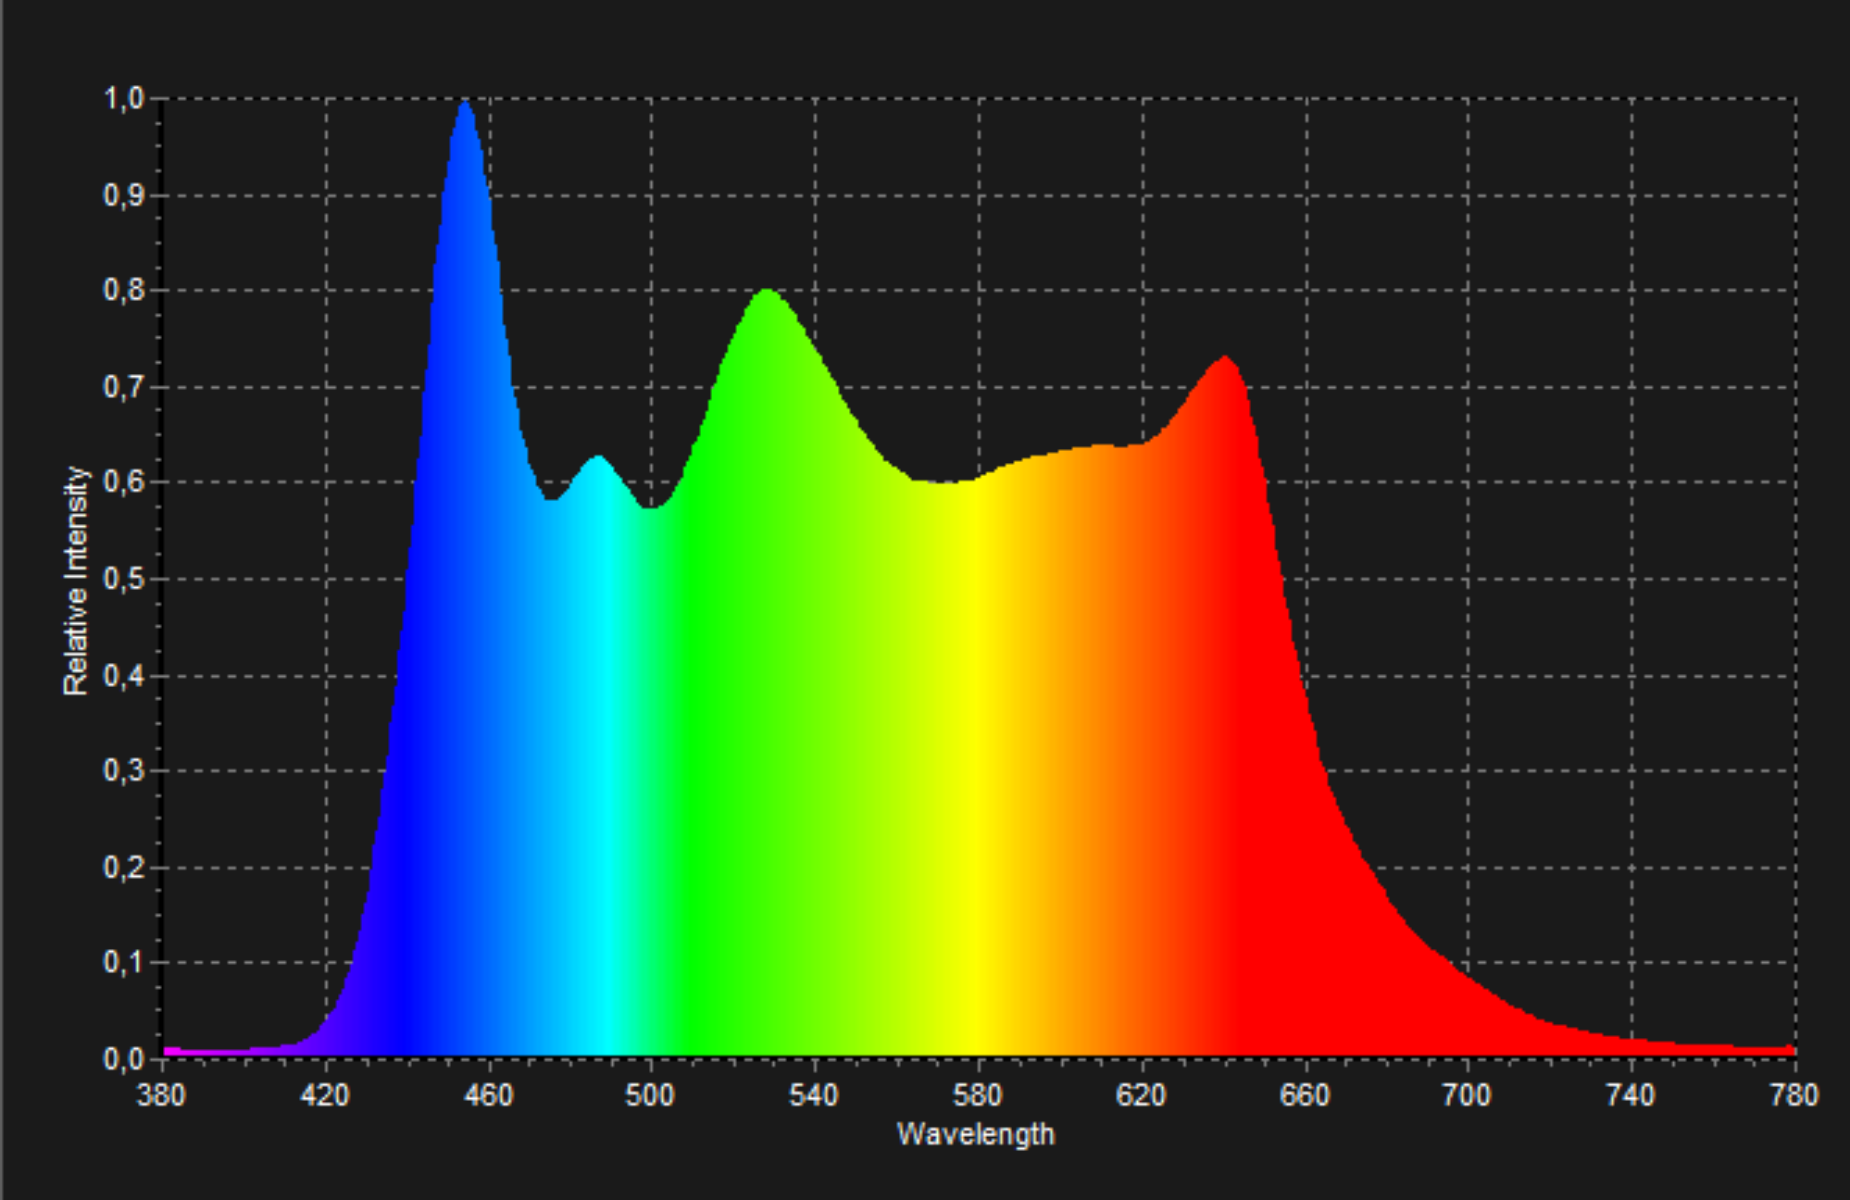
Task: Click the 540 wavelength axis label
Action: point(814,1095)
